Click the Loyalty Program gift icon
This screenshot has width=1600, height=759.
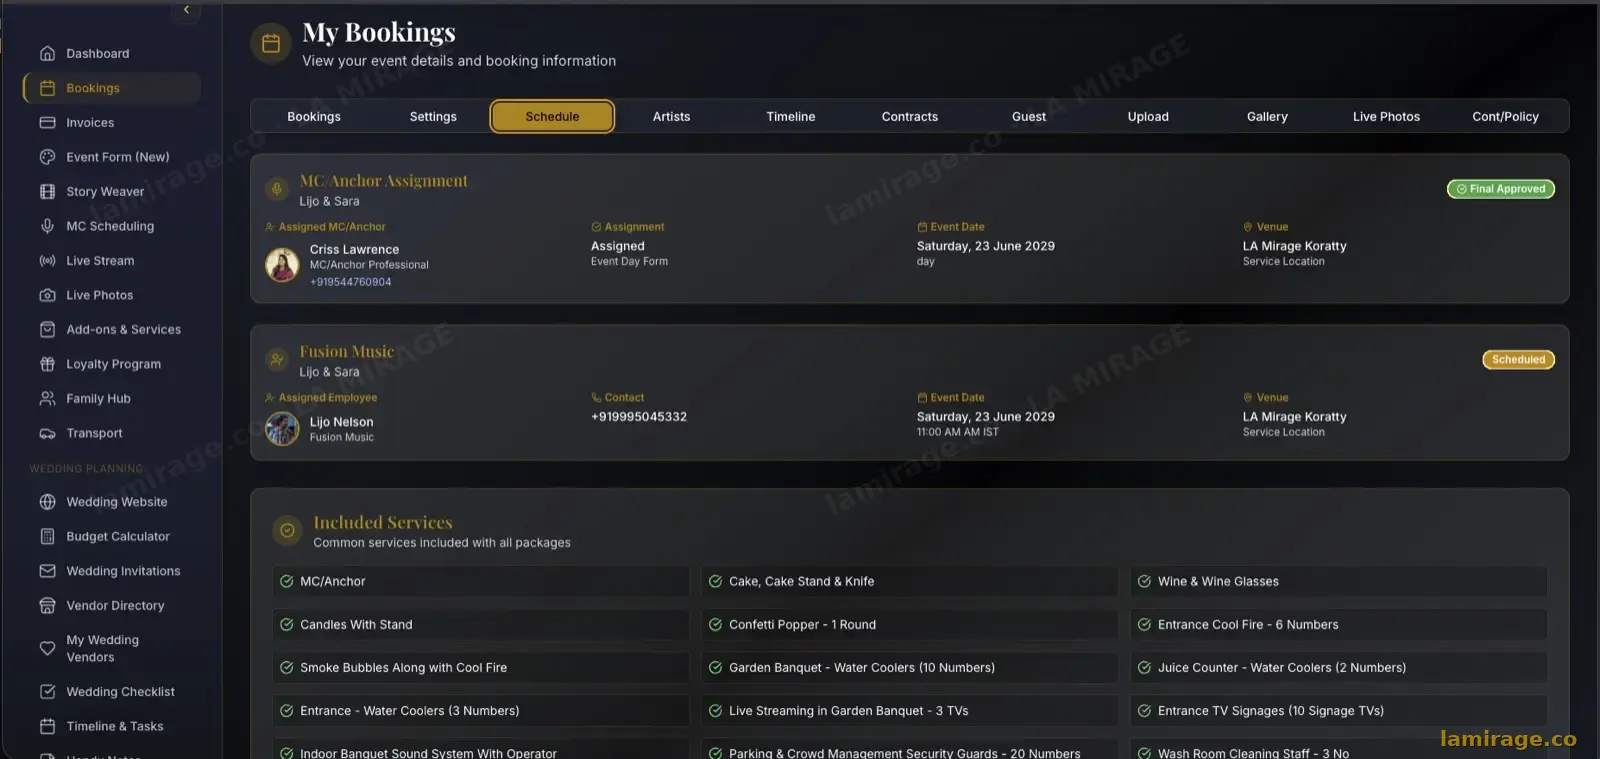pos(47,364)
